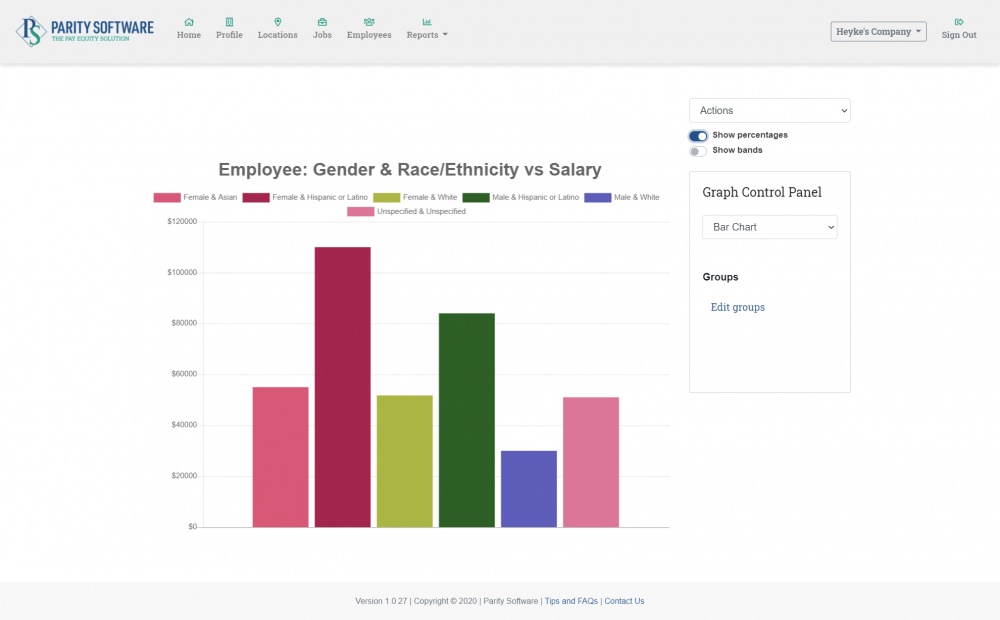Click the $120000 axis label
This screenshot has height=620, width=1000.
182,221
